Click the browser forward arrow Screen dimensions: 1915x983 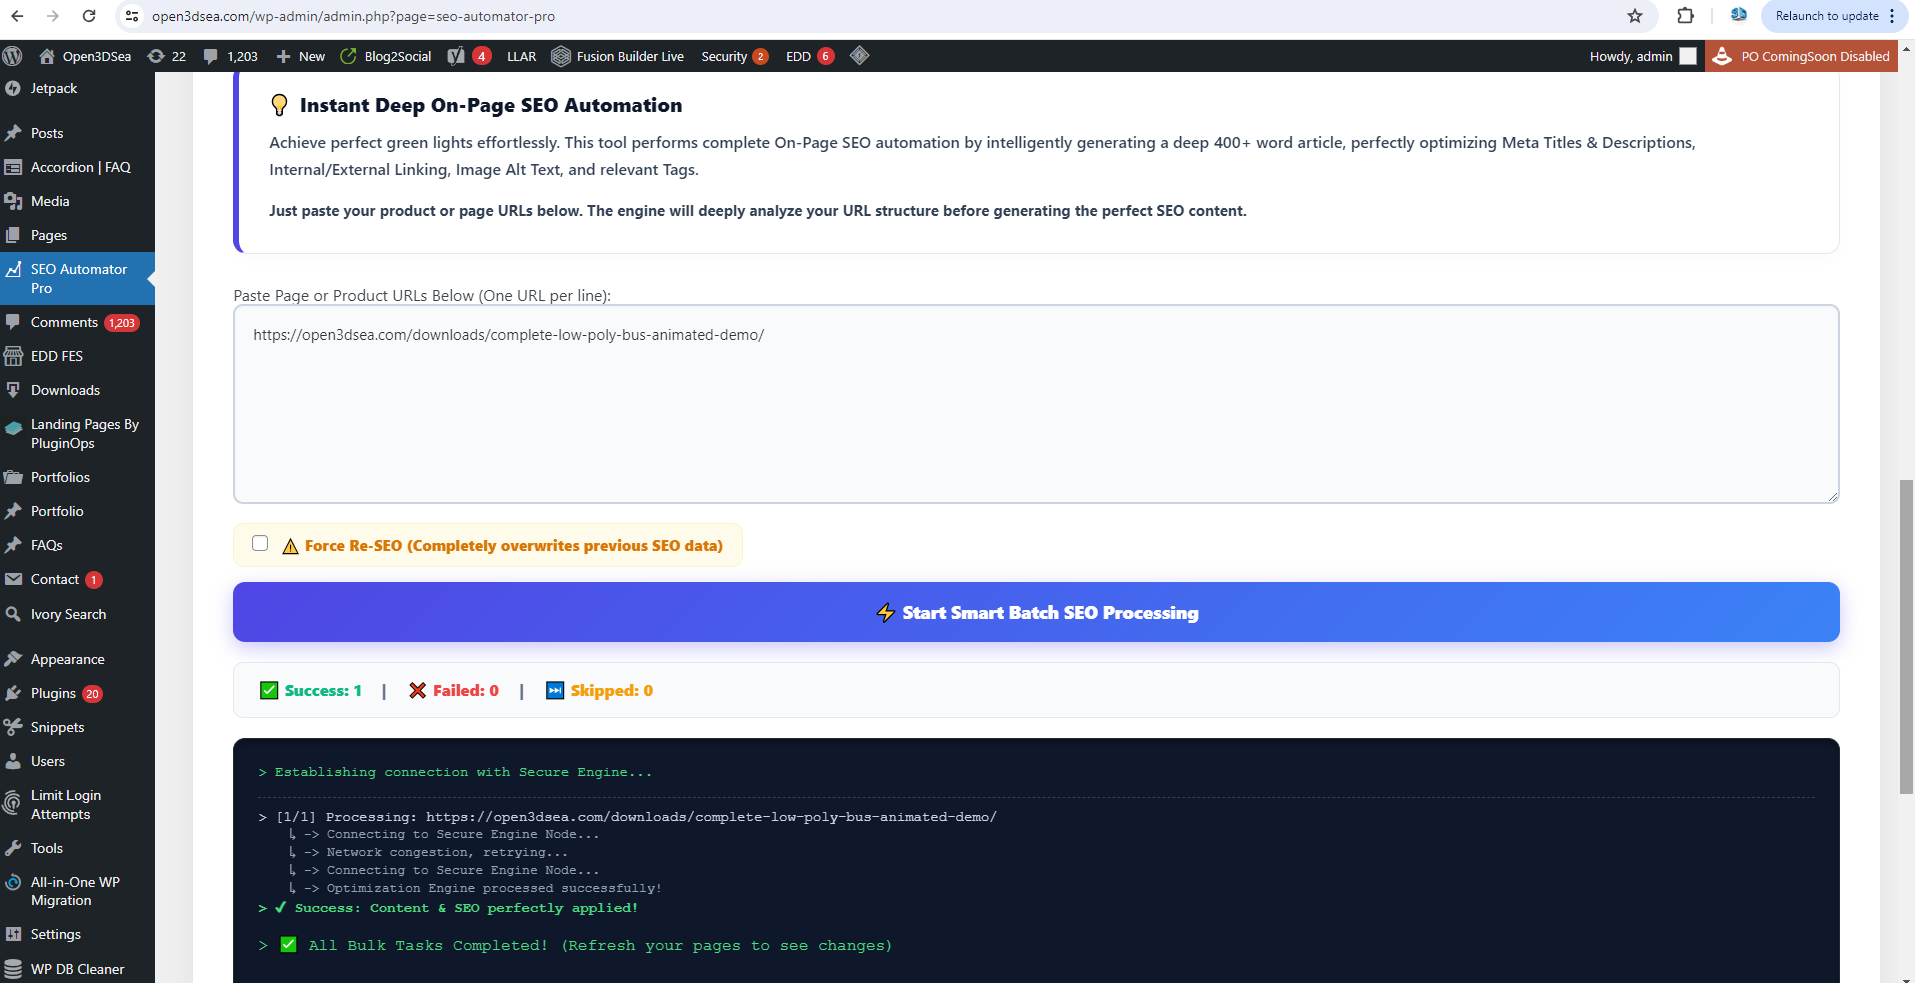[x=53, y=16]
